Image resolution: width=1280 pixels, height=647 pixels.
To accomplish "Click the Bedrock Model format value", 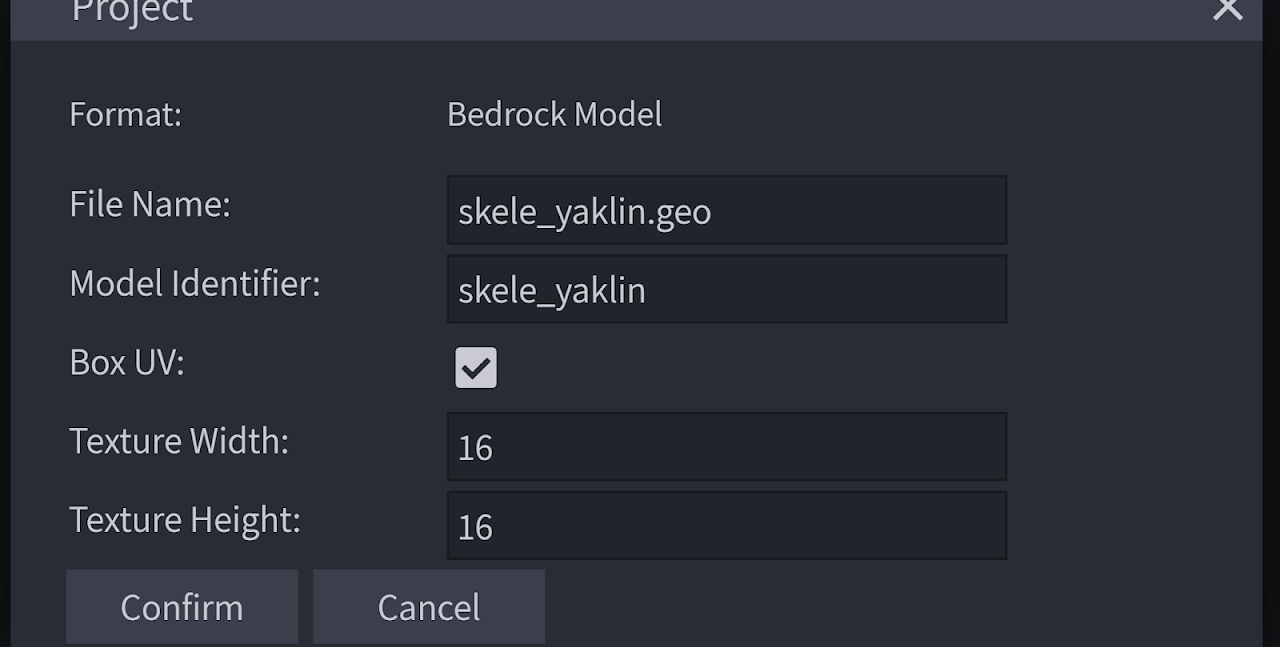I will (x=554, y=114).
